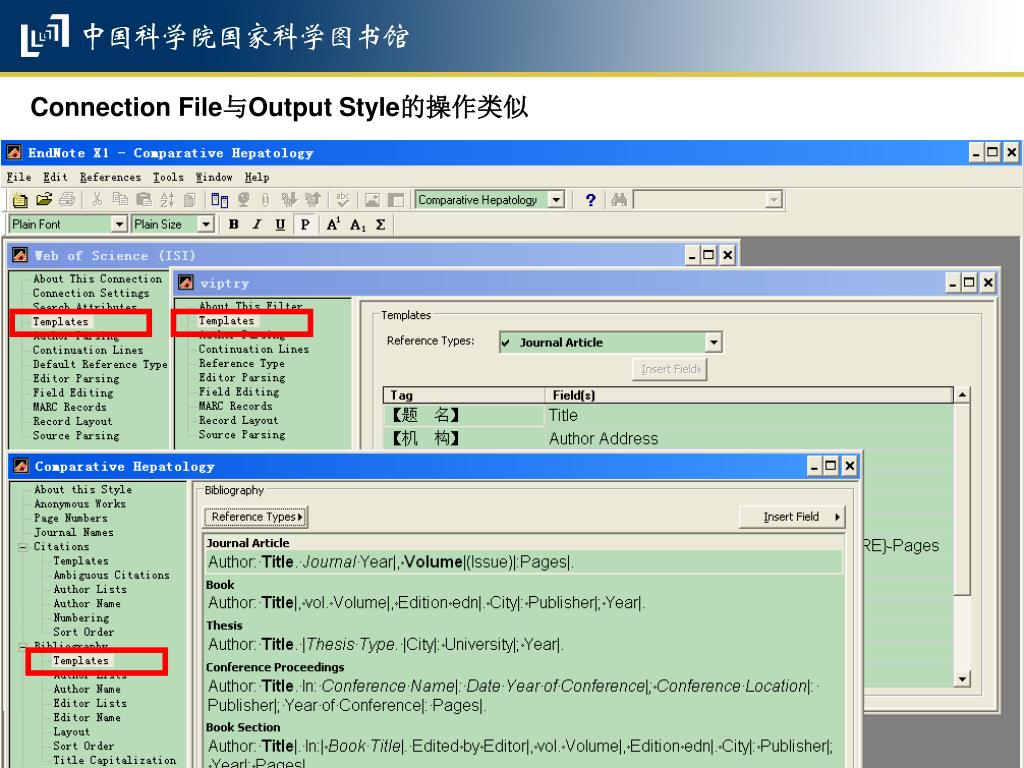Collapse the Bibliography tree node
The image size is (1024, 768).
pos(23,647)
